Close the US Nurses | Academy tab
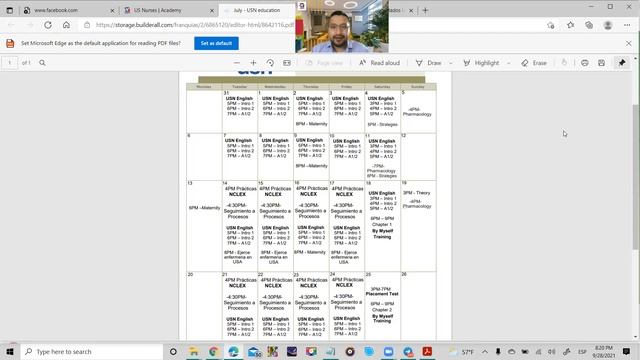 (x=212, y=11)
